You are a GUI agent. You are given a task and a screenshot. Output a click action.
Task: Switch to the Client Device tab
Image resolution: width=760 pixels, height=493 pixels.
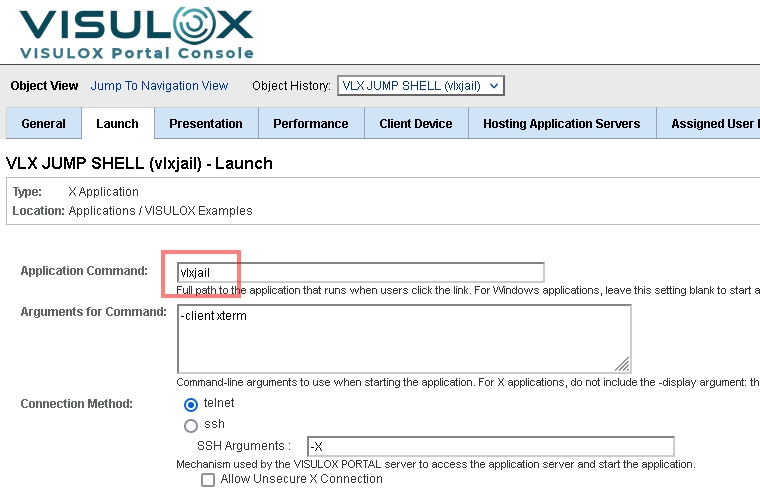tap(415, 124)
